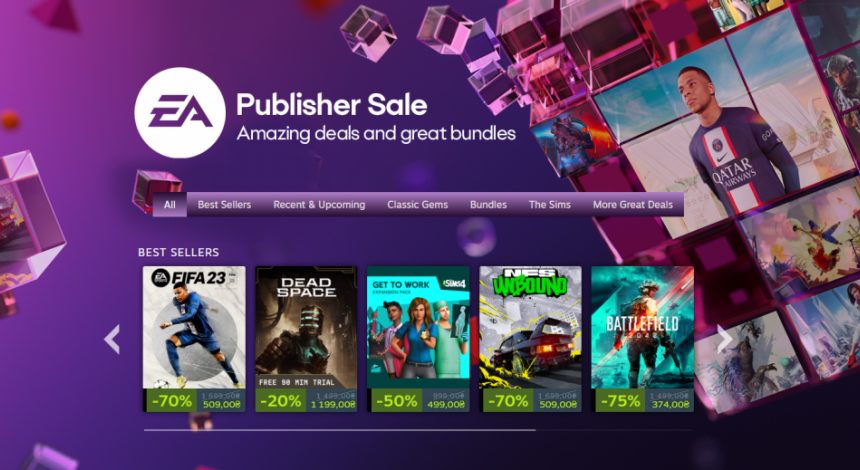The image size is (860, 470).
Task: Click Dead Space -20% price tag
Action: pos(306,400)
